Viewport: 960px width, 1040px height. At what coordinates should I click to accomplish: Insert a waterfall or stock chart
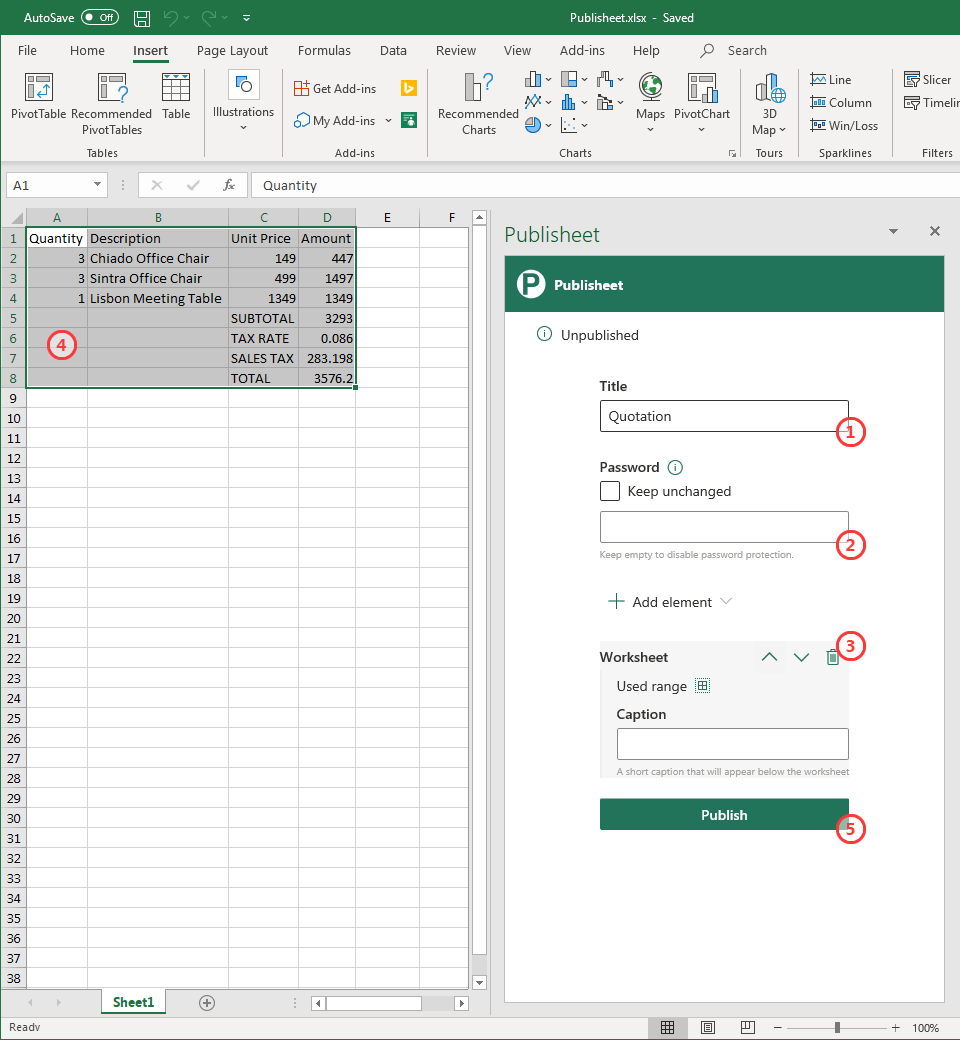pos(604,80)
